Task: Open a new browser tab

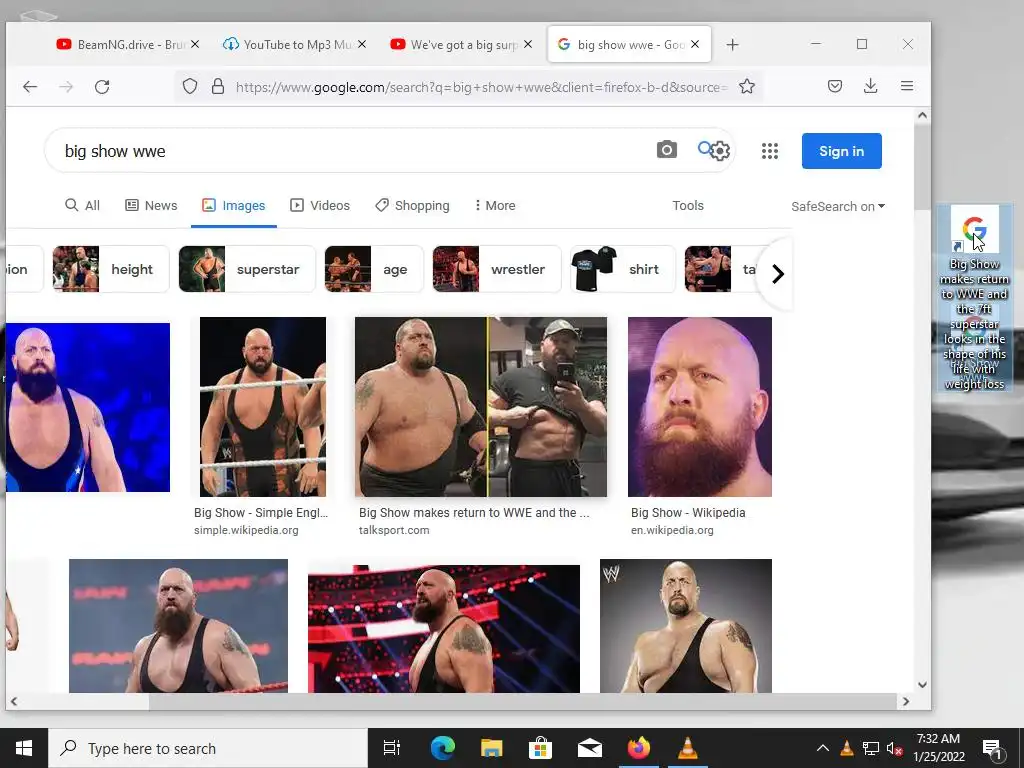Action: tap(733, 44)
